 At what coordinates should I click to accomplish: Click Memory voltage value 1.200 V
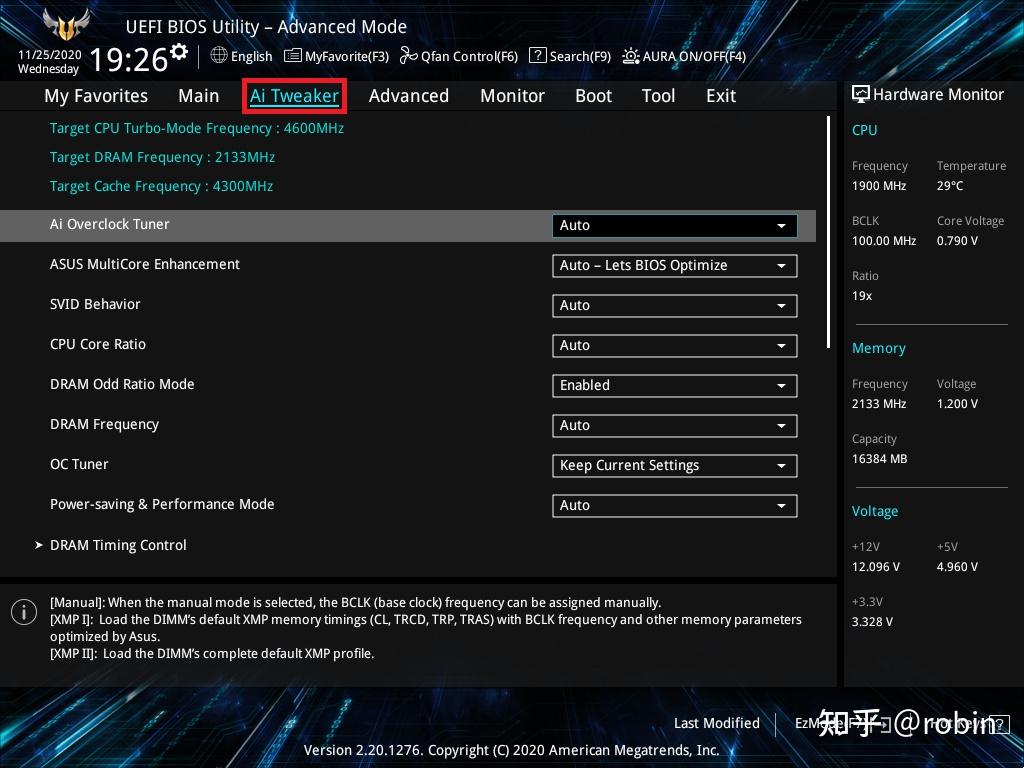(x=957, y=404)
